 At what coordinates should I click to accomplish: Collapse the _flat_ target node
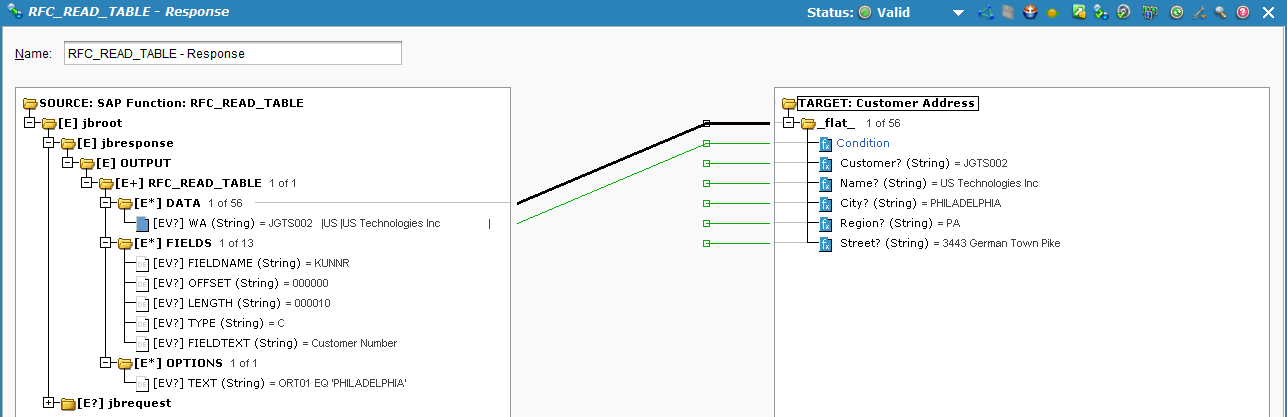pos(788,123)
